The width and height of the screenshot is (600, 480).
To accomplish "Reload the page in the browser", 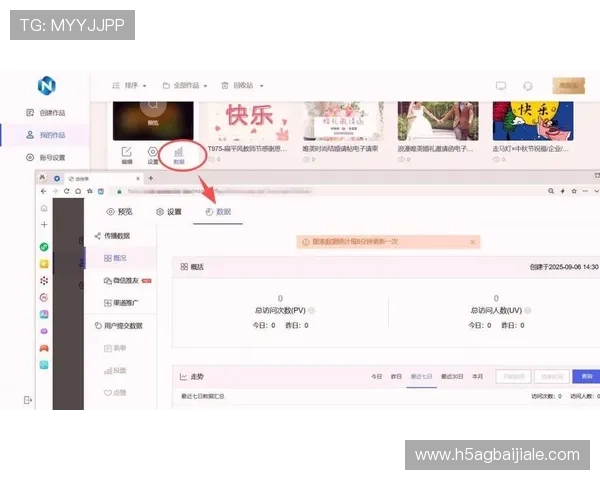I will [x=67, y=191].
